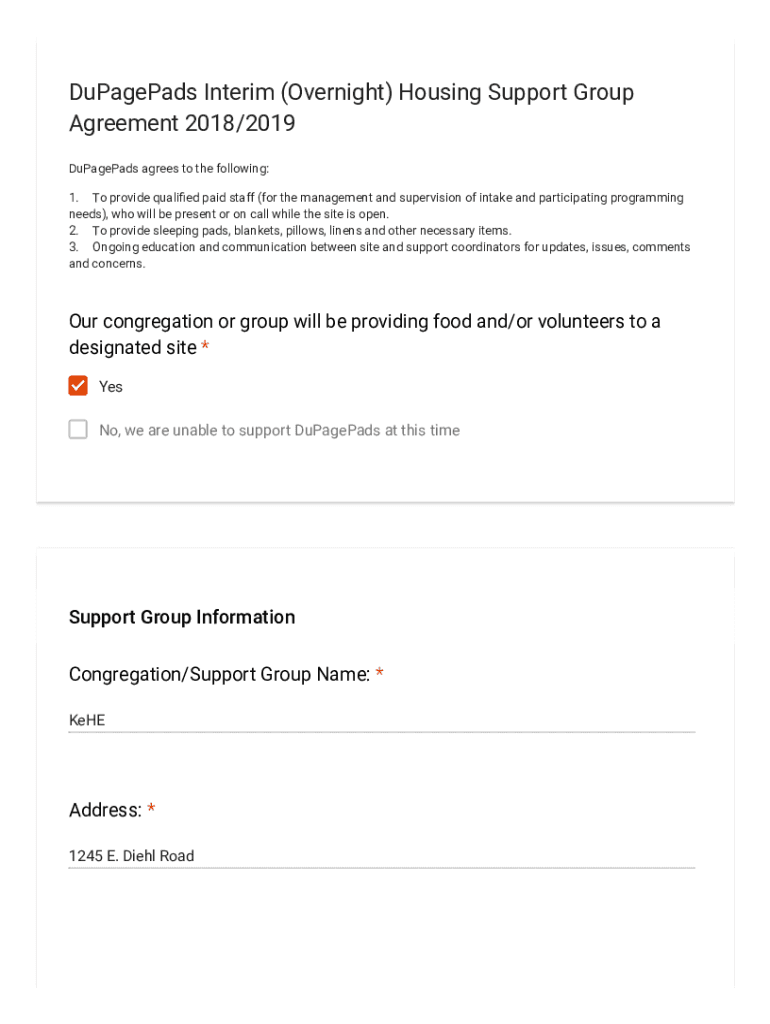This screenshot has height=1024, width=770.
Task: Click item 3 about ongoing education and communication
Action: click(380, 255)
